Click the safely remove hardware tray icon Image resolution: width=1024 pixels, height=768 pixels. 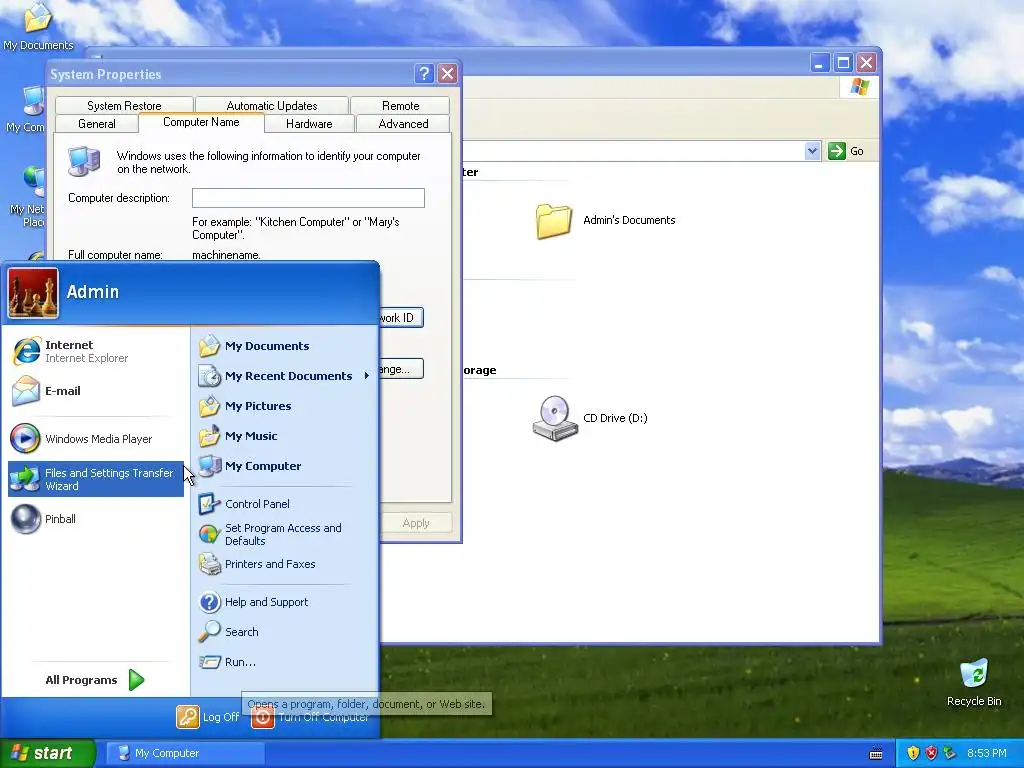click(x=950, y=753)
